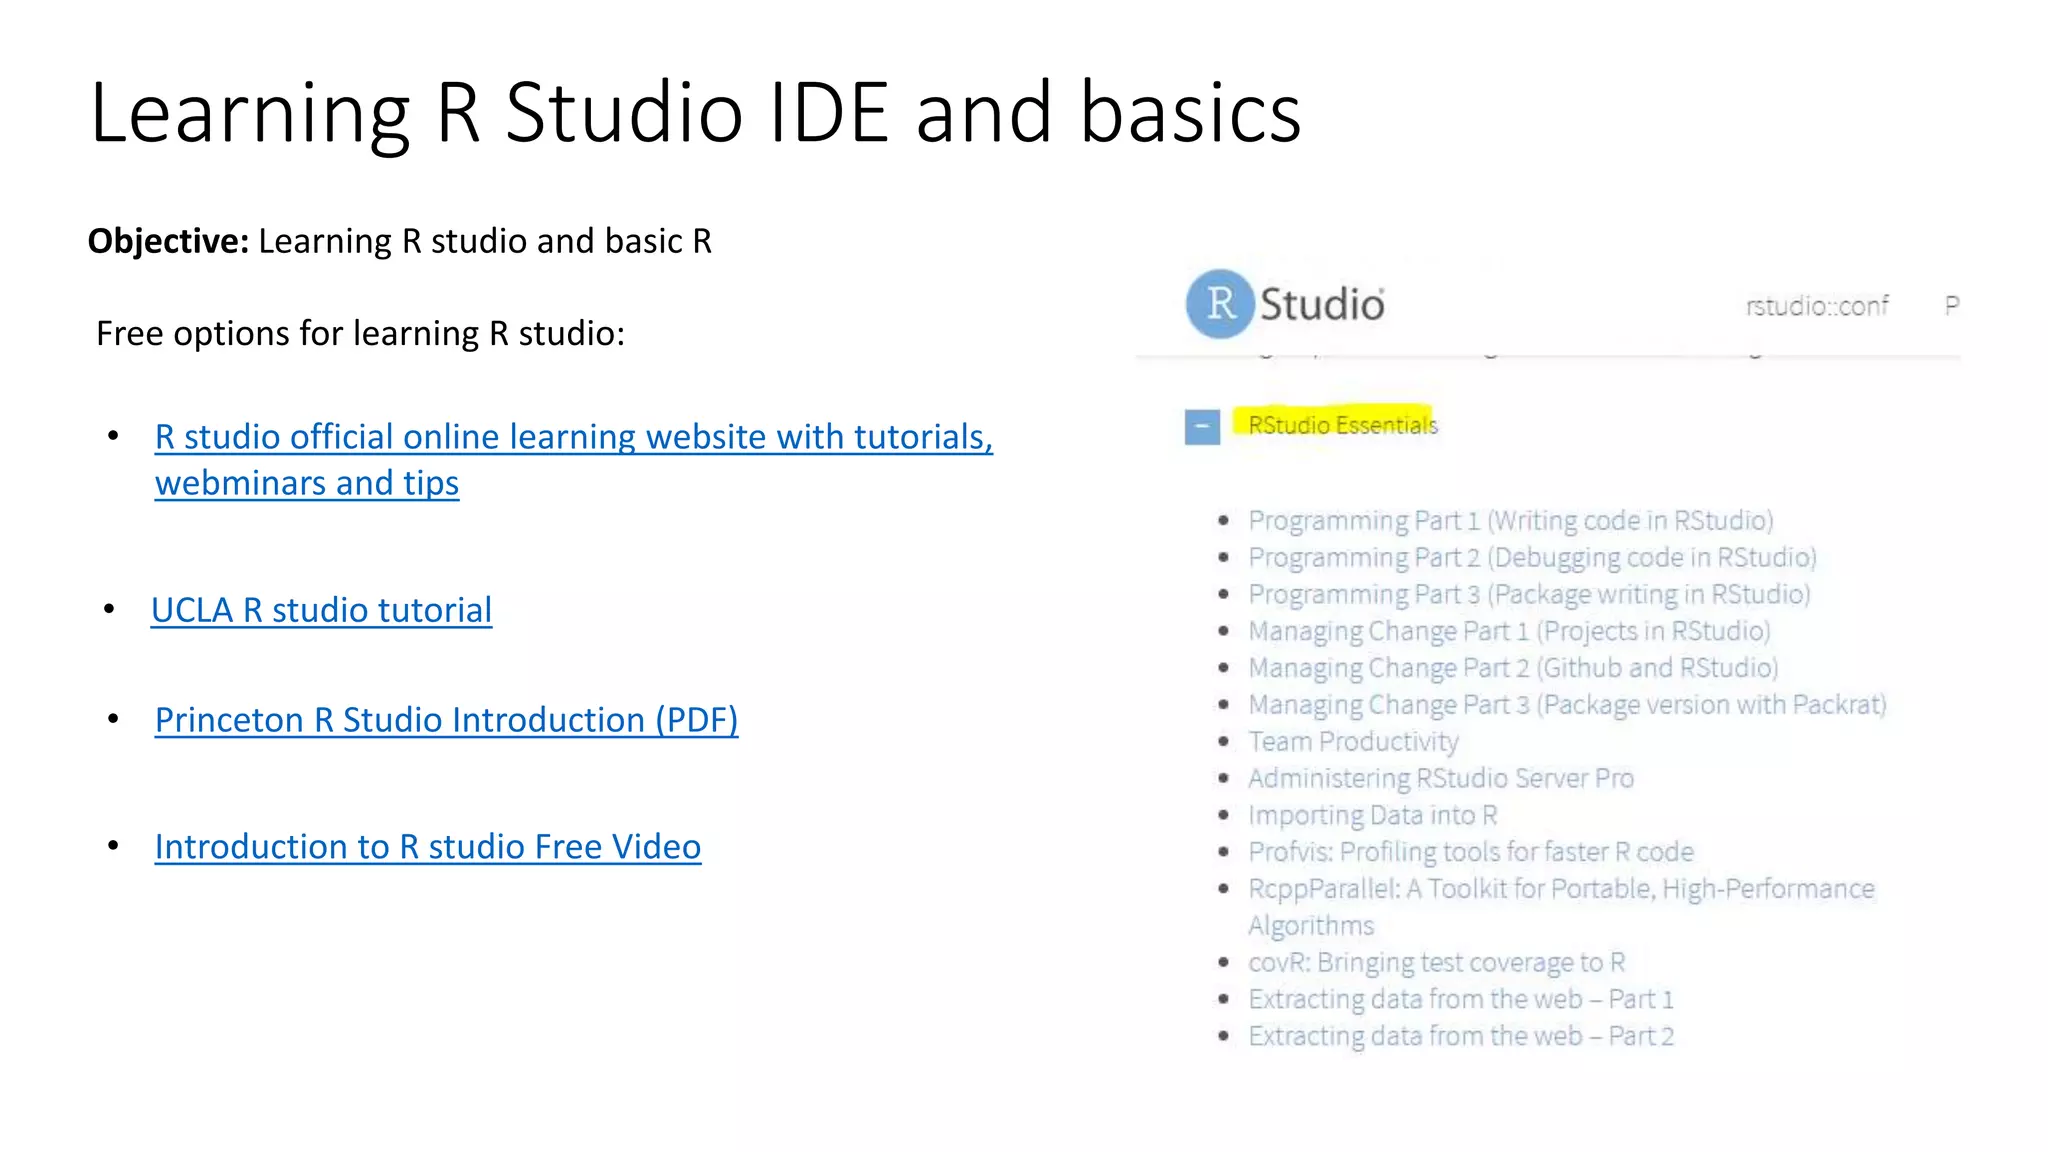Open the UCLA R studio tutorial link
Screen dimensions: 2048x1152
click(321, 610)
